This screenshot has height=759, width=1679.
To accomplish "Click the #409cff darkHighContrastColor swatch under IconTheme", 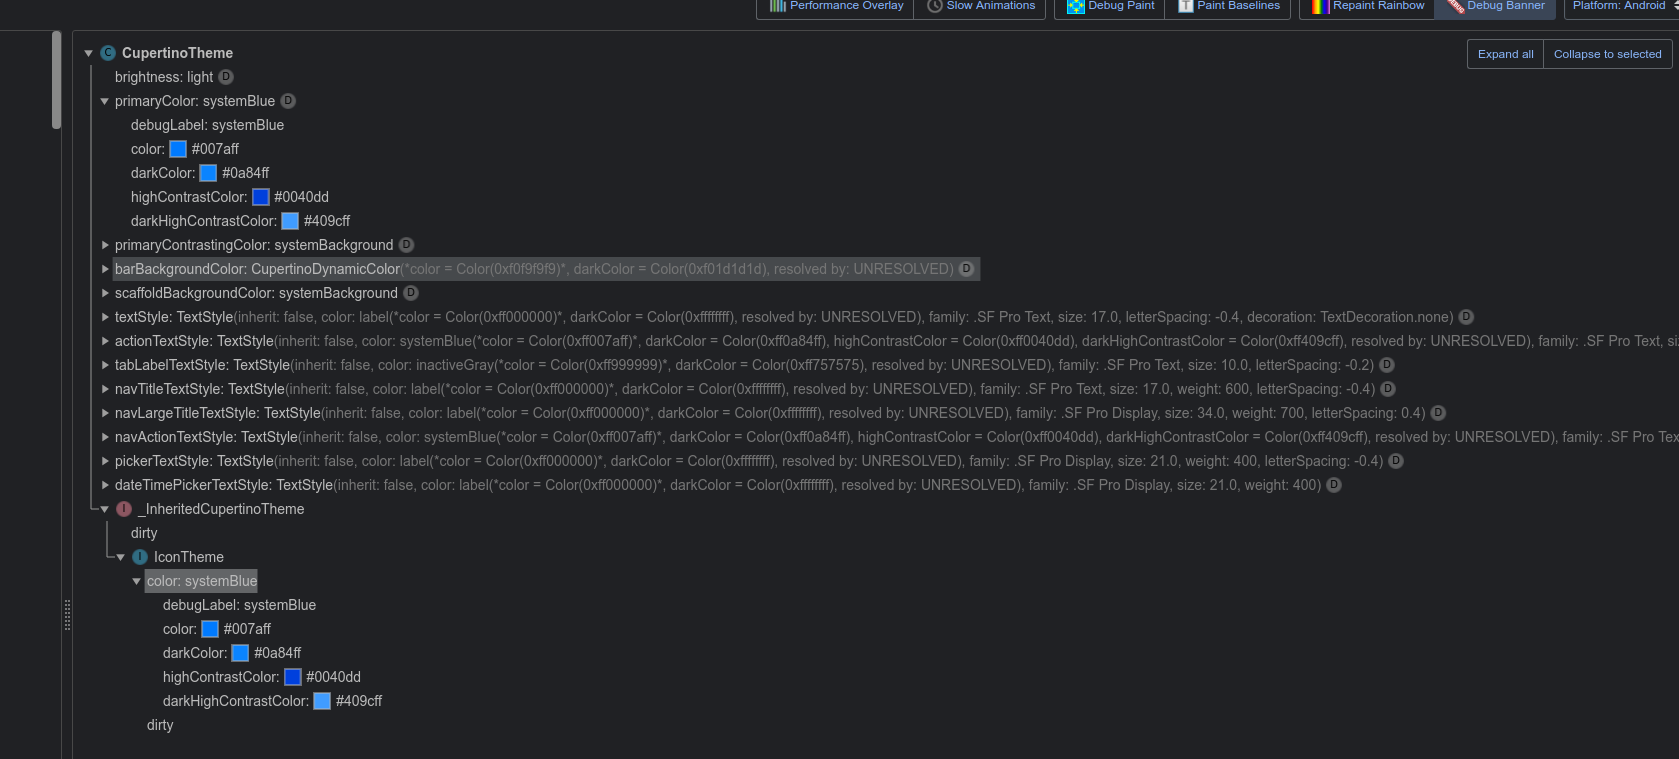I will [322, 701].
